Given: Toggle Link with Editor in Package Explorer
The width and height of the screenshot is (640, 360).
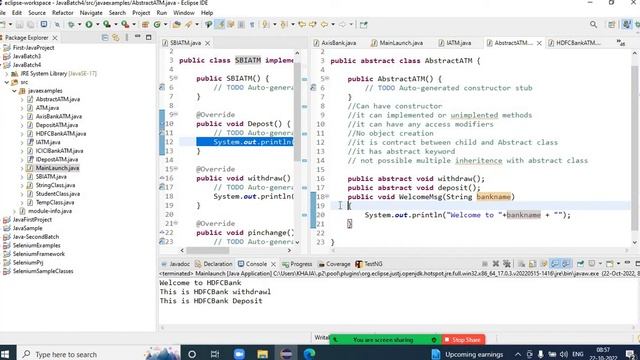Looking at the screenshot, I should [x=116, y=38].
